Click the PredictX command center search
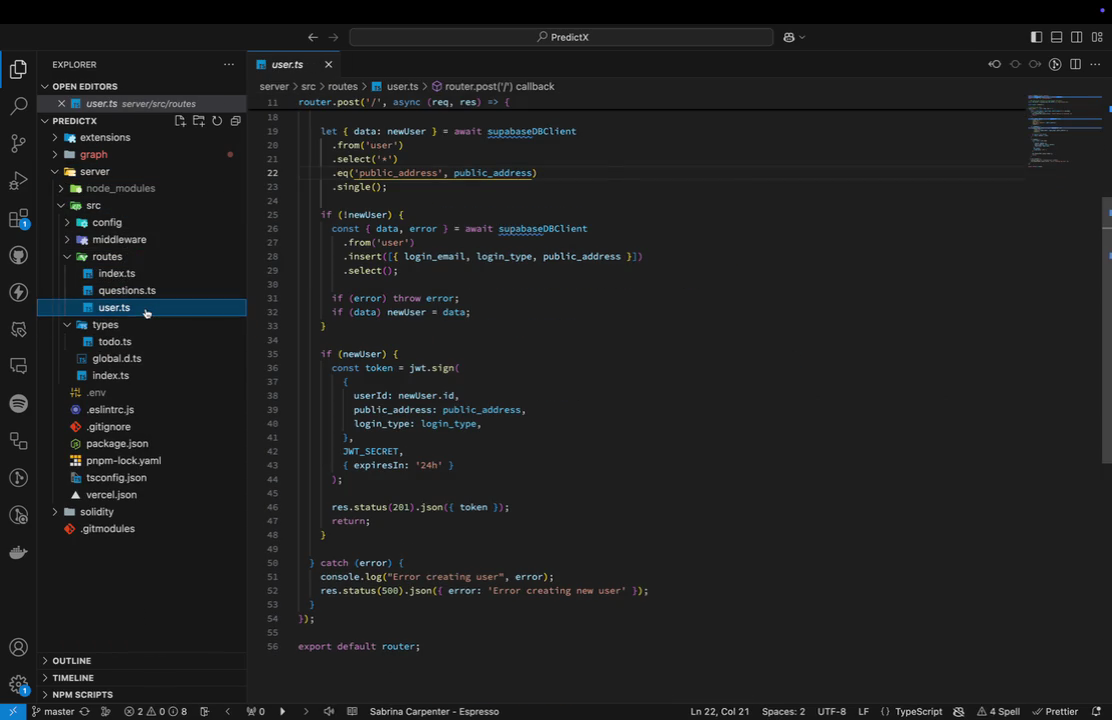Image resolution: width=1112 pixels, height=720 pixels. 561,37
